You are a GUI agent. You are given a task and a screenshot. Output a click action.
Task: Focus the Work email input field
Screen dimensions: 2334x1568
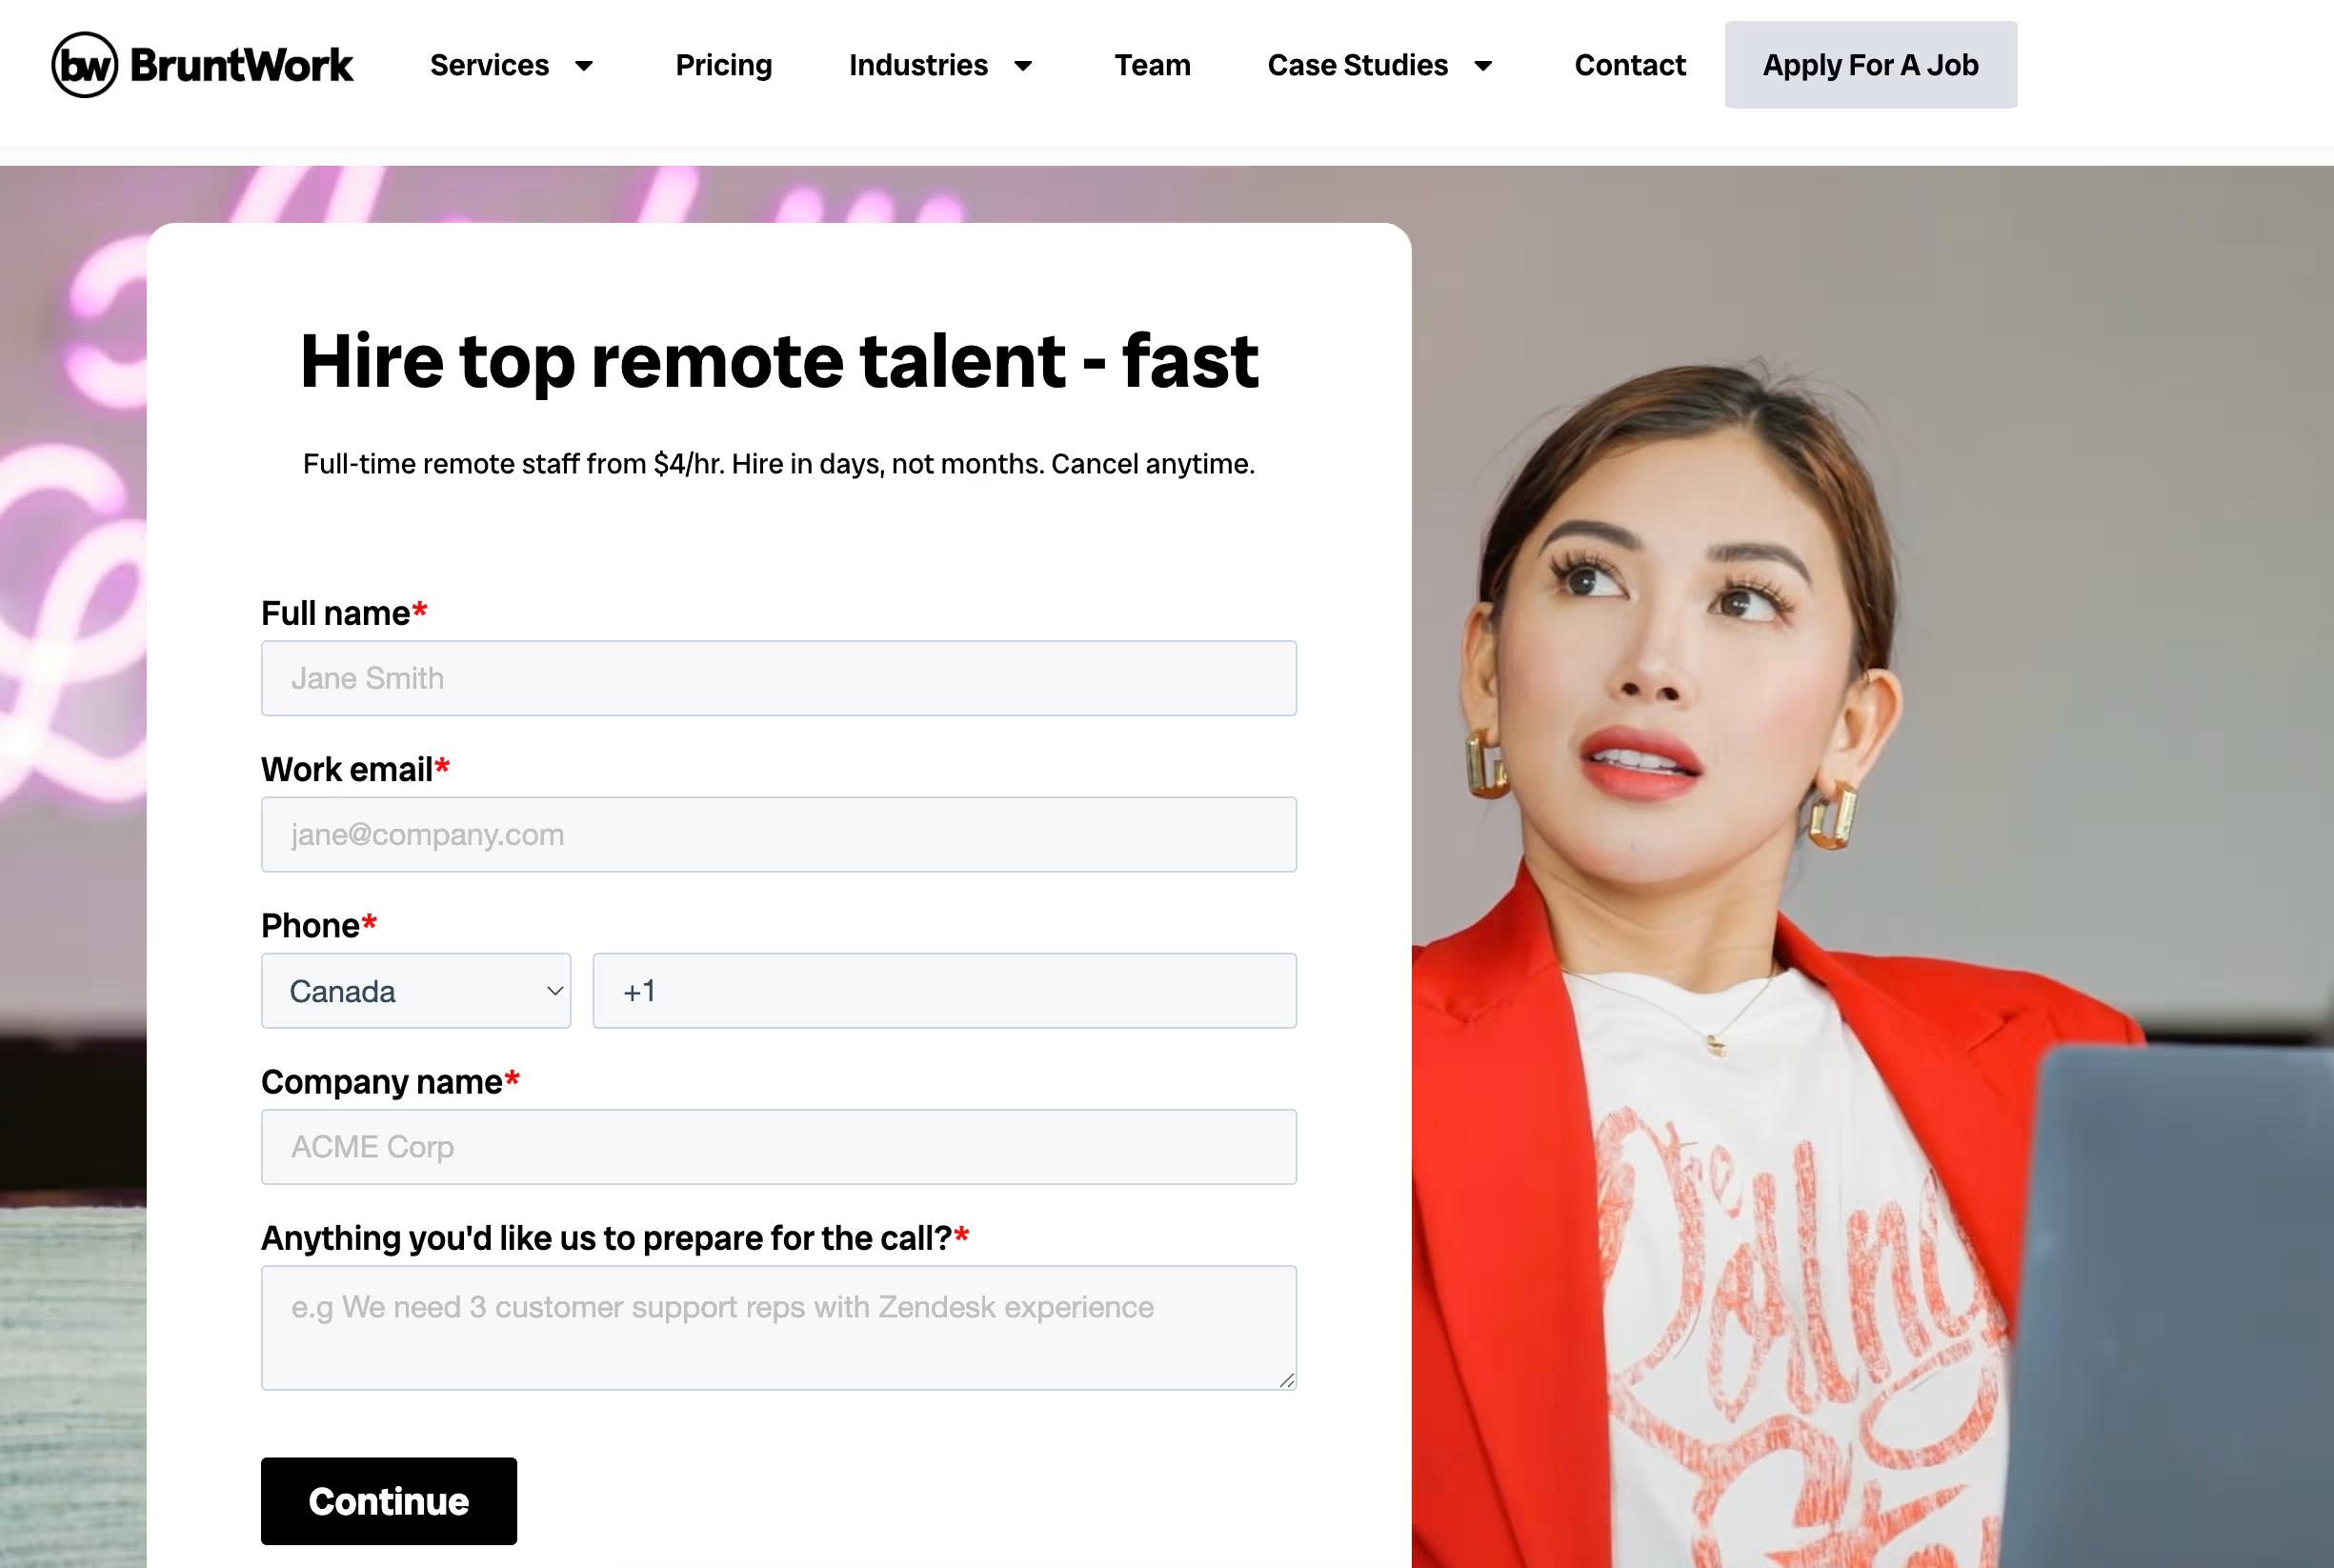pyautogui.click(x=779, y=834)
